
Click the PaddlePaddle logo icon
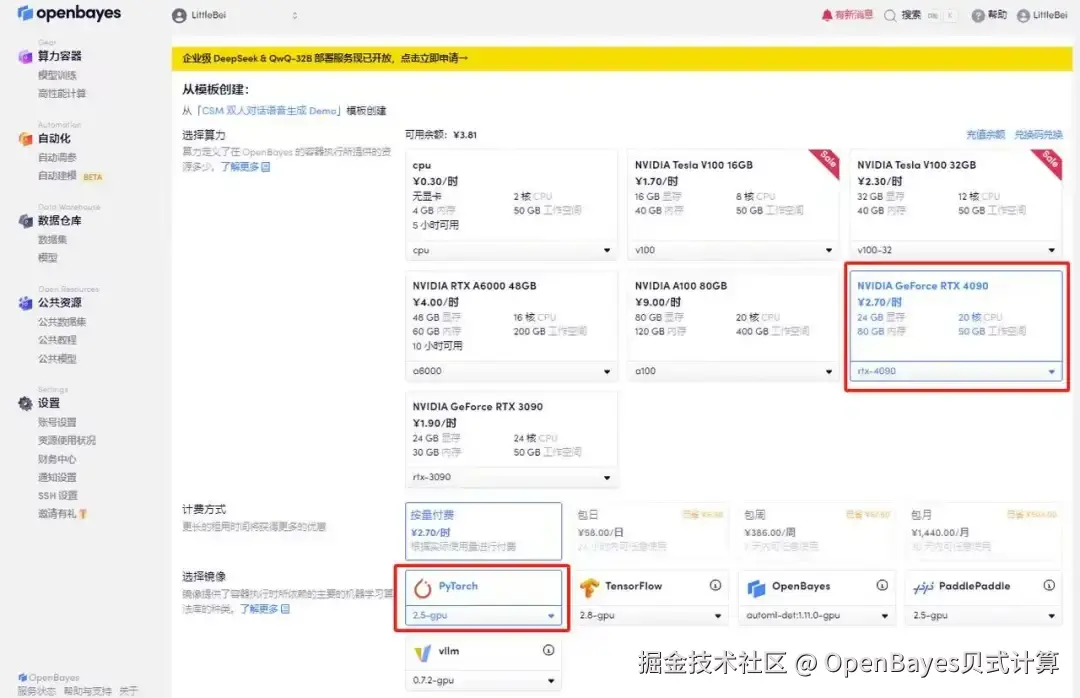[923, 587]
